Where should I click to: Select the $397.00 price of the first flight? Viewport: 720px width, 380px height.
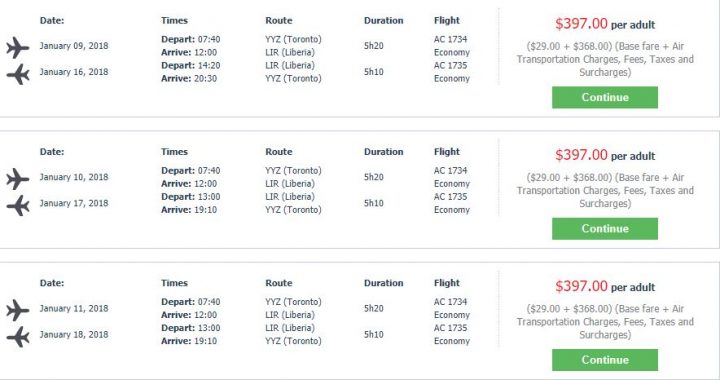coord(581,23)
